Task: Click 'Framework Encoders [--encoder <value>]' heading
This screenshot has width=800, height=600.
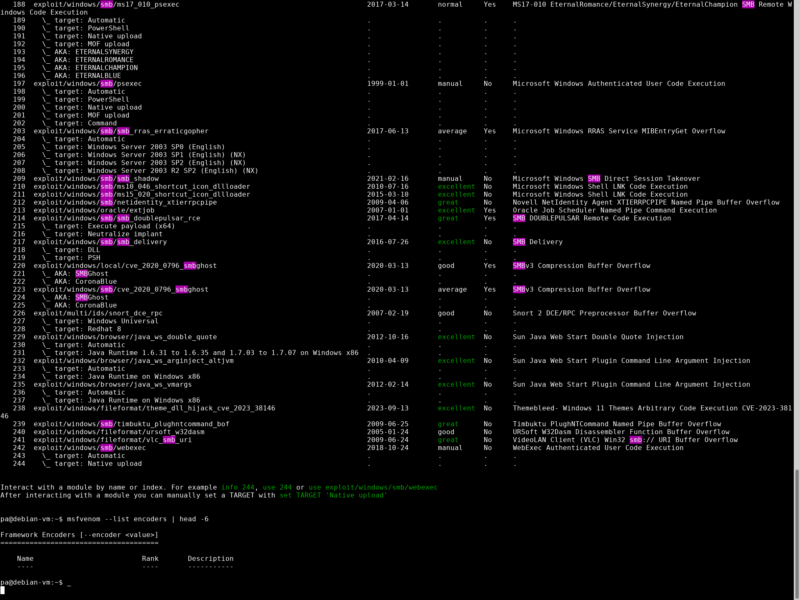Action: [x=79, y=535]
